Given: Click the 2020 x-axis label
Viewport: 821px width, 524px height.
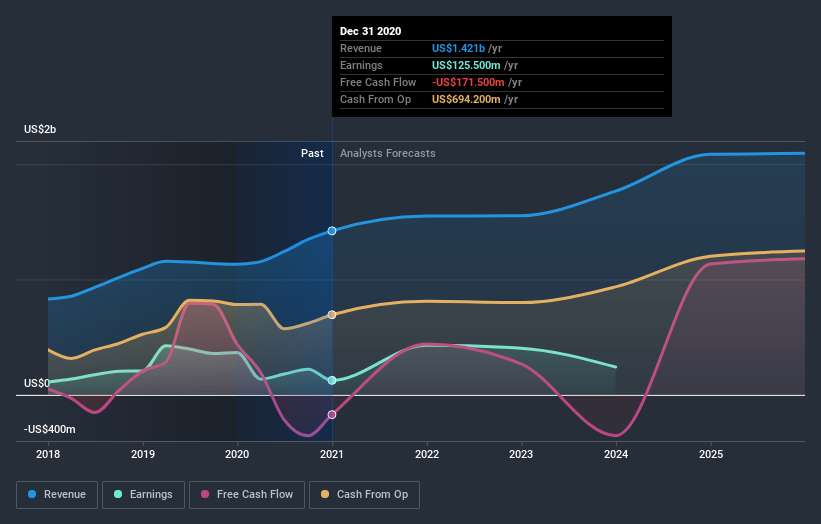Looking at the screenshot, I should point(237,454).
